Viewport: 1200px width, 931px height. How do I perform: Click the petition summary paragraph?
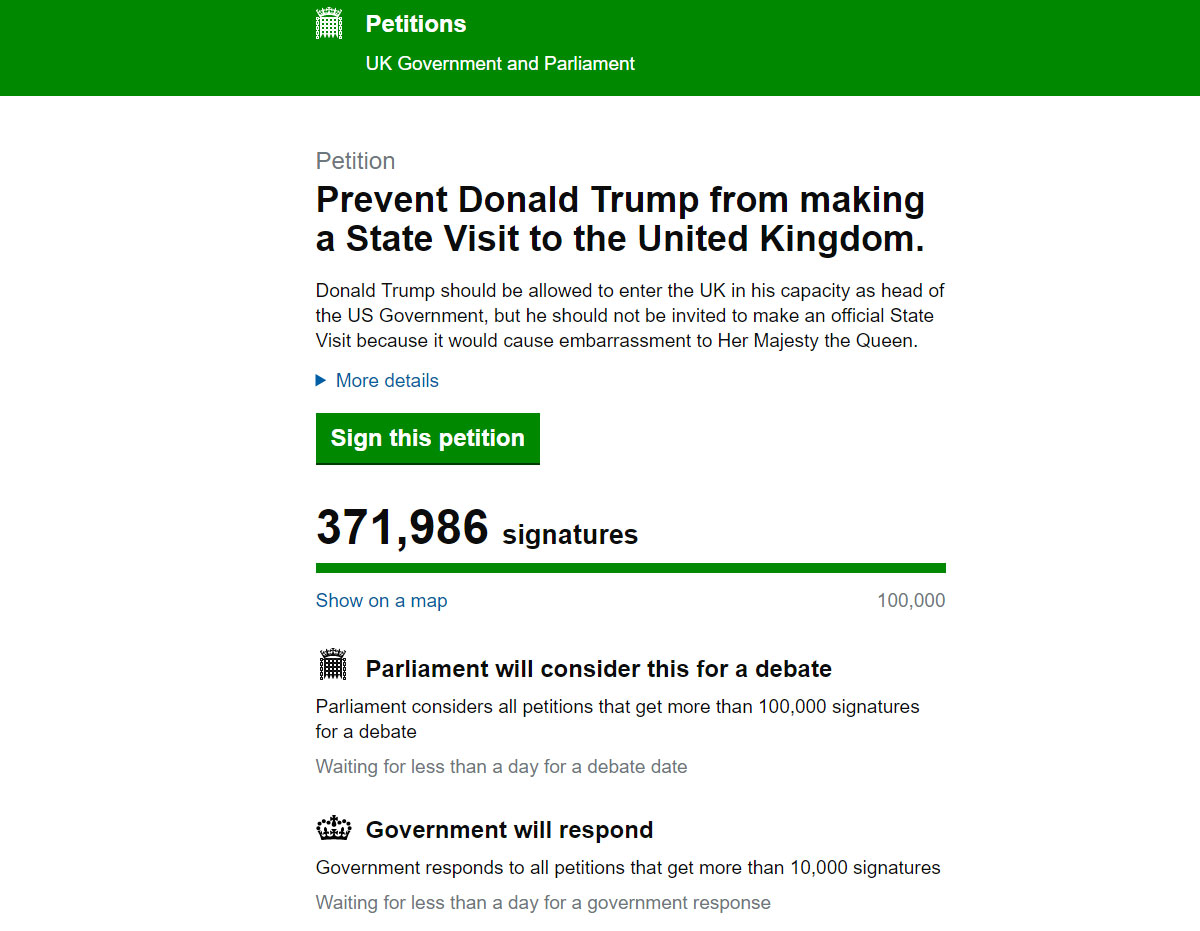pos(630,316)
